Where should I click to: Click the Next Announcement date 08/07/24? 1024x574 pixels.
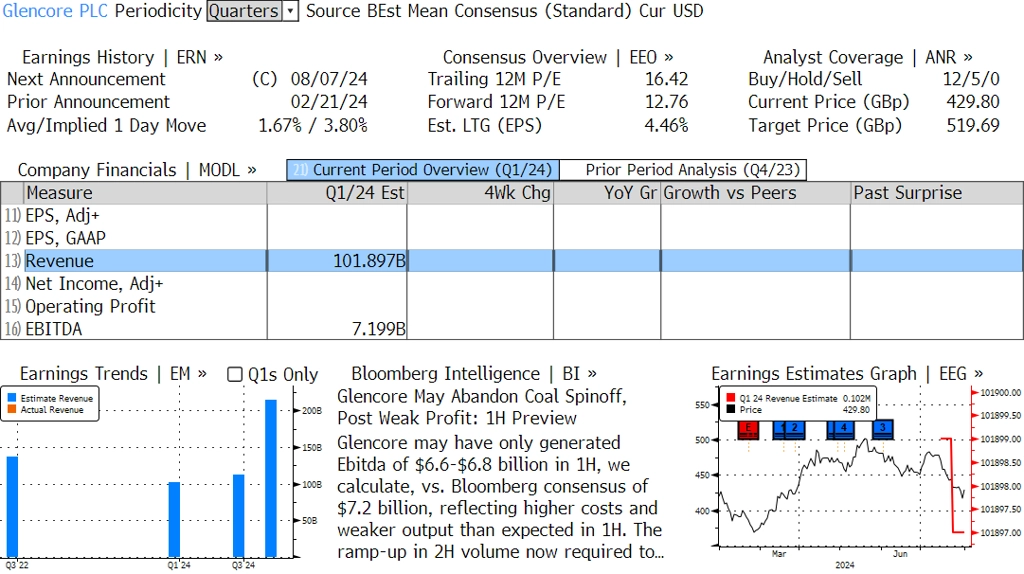tap(329, 79)
